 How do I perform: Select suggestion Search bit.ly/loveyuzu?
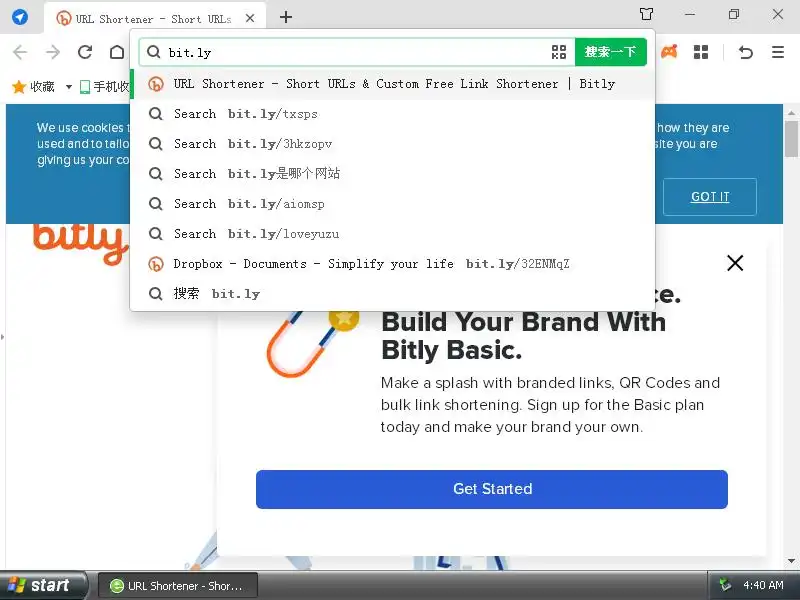[393, 234]
